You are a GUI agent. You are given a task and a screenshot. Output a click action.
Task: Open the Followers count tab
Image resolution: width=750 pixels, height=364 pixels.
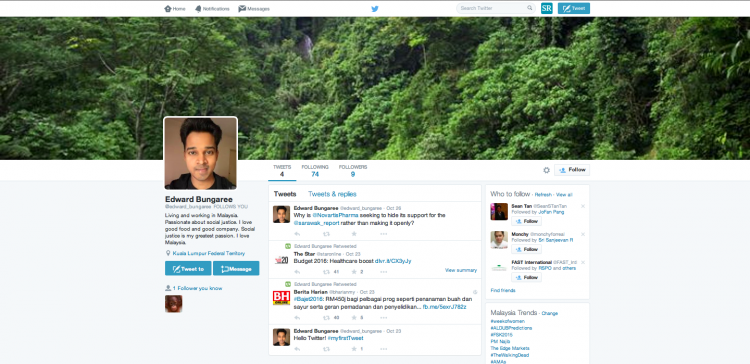[x=353, y=171]
